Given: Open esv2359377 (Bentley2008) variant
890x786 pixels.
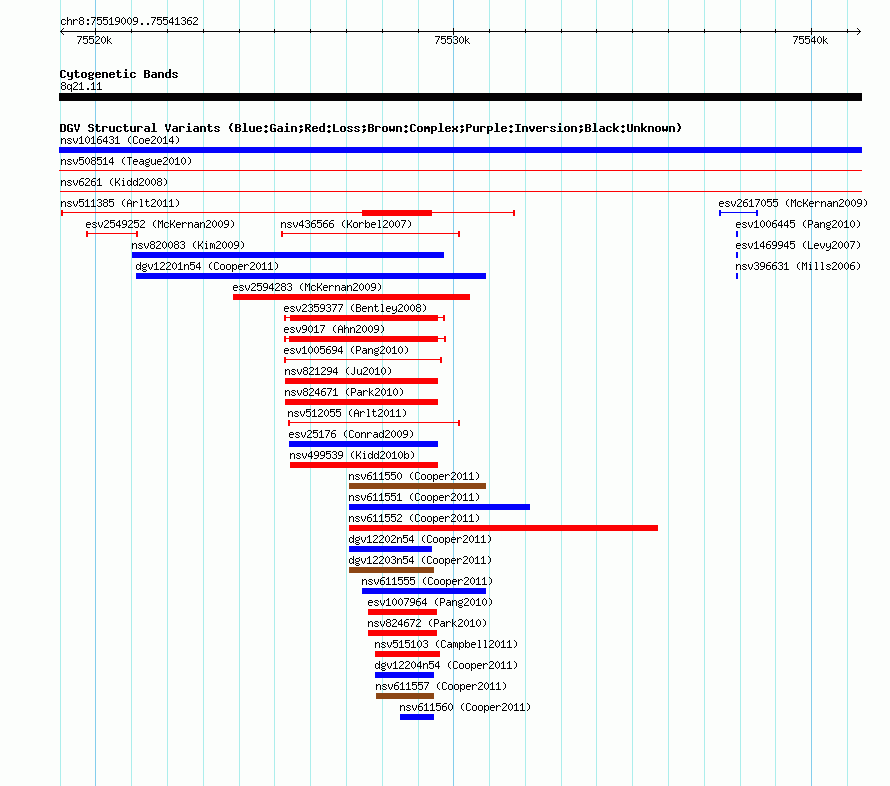Looking at the screenshot, I should (355, 308).
